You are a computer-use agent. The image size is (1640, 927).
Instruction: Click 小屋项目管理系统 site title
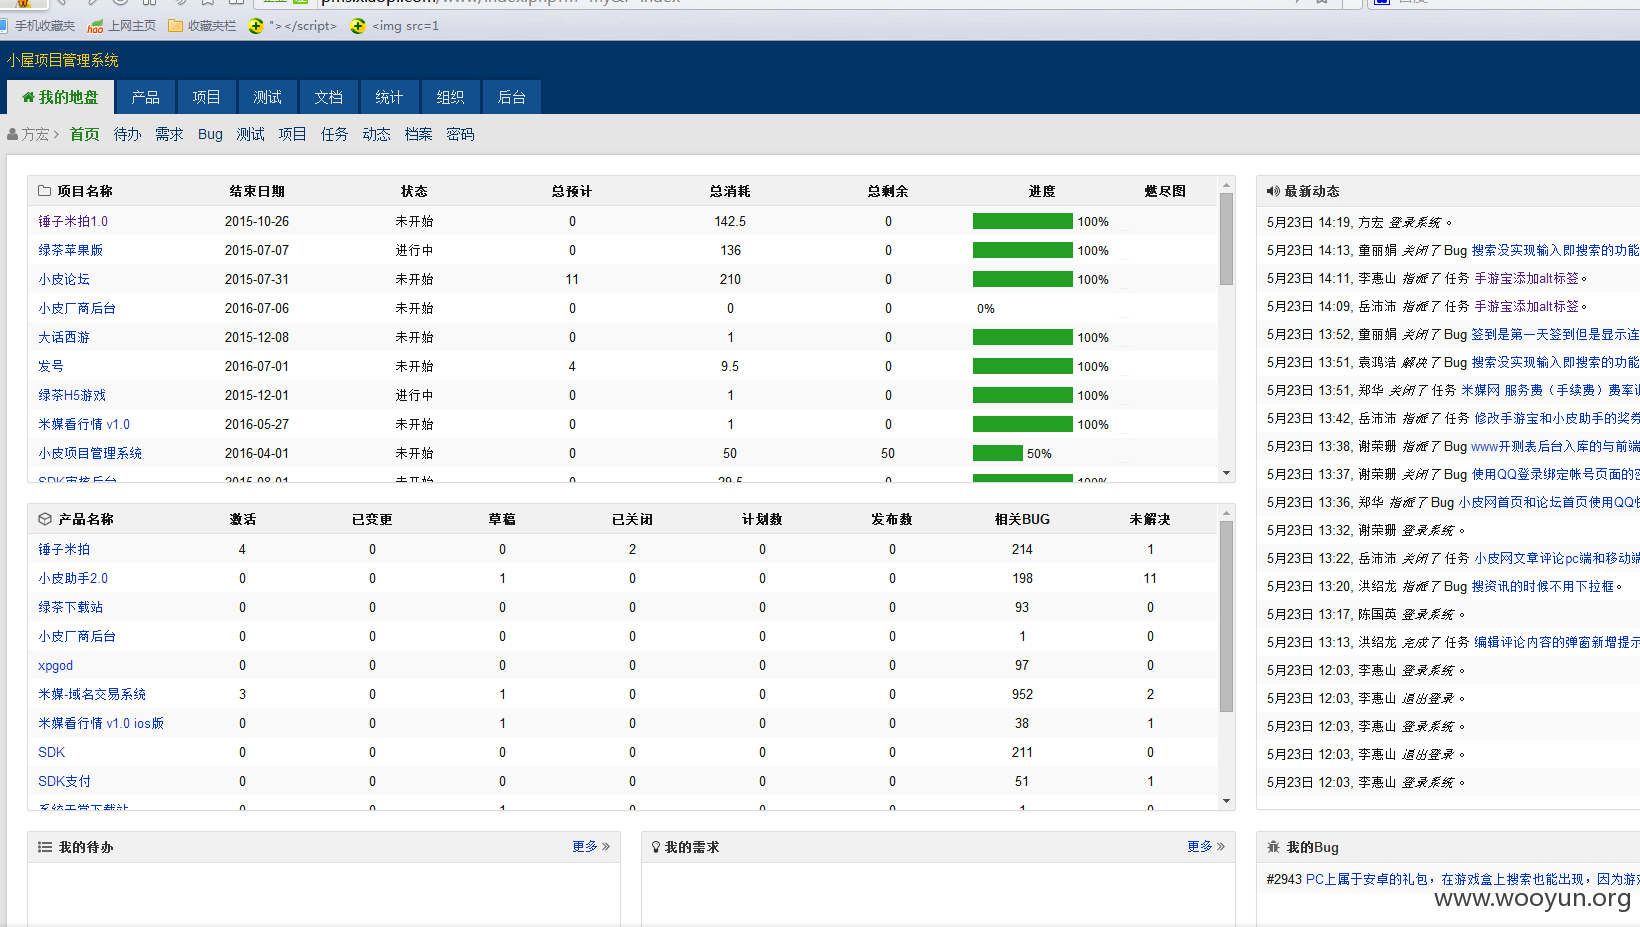click(x=63, y=60)
